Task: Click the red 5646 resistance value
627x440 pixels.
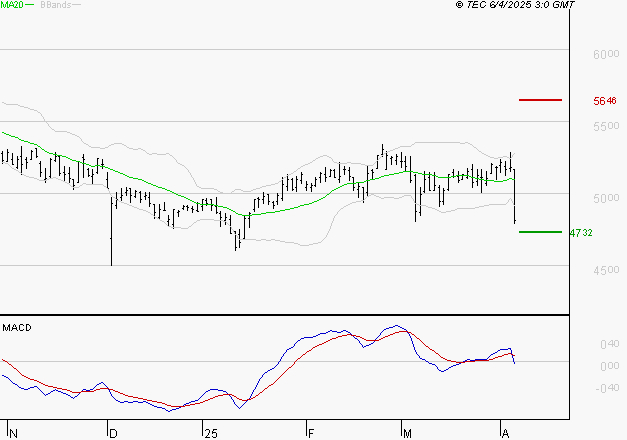Action: pyautogui.click(x=605, y=101)
